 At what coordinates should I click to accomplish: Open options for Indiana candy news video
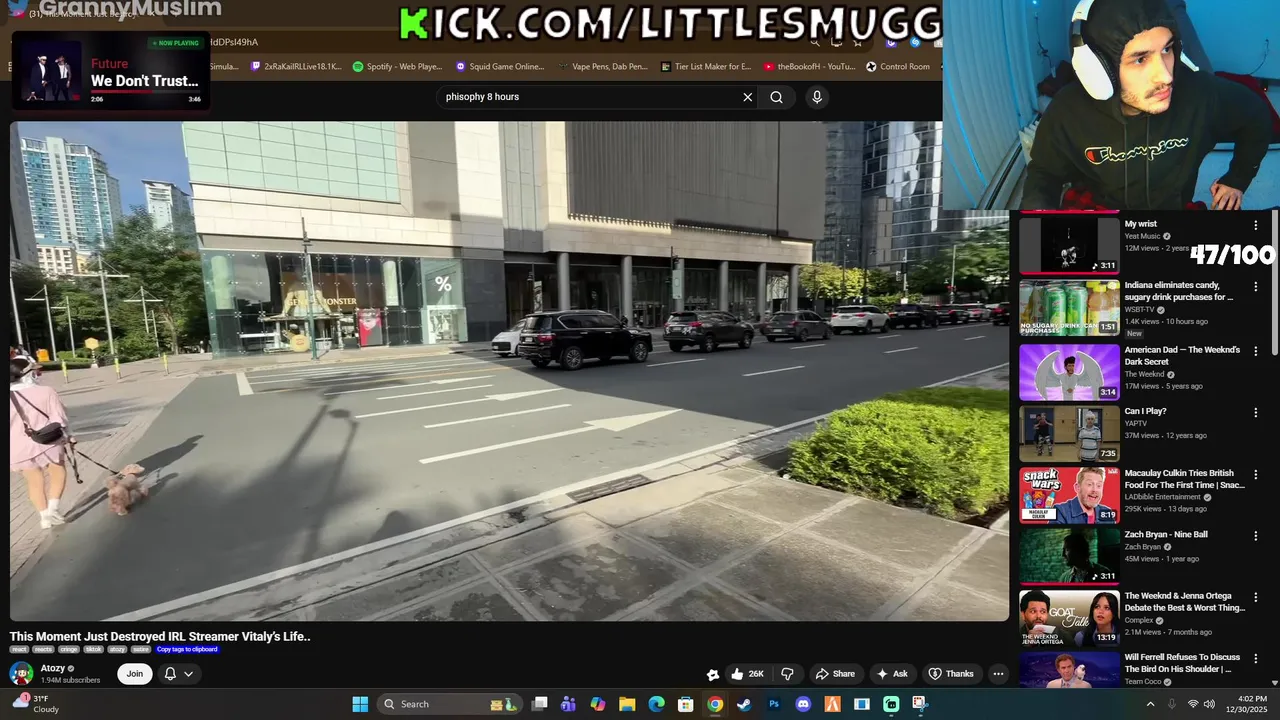click(1255, 286)
